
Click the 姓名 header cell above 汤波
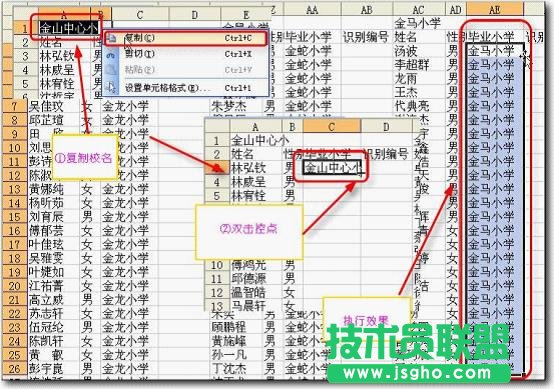(x=419, y=37)
